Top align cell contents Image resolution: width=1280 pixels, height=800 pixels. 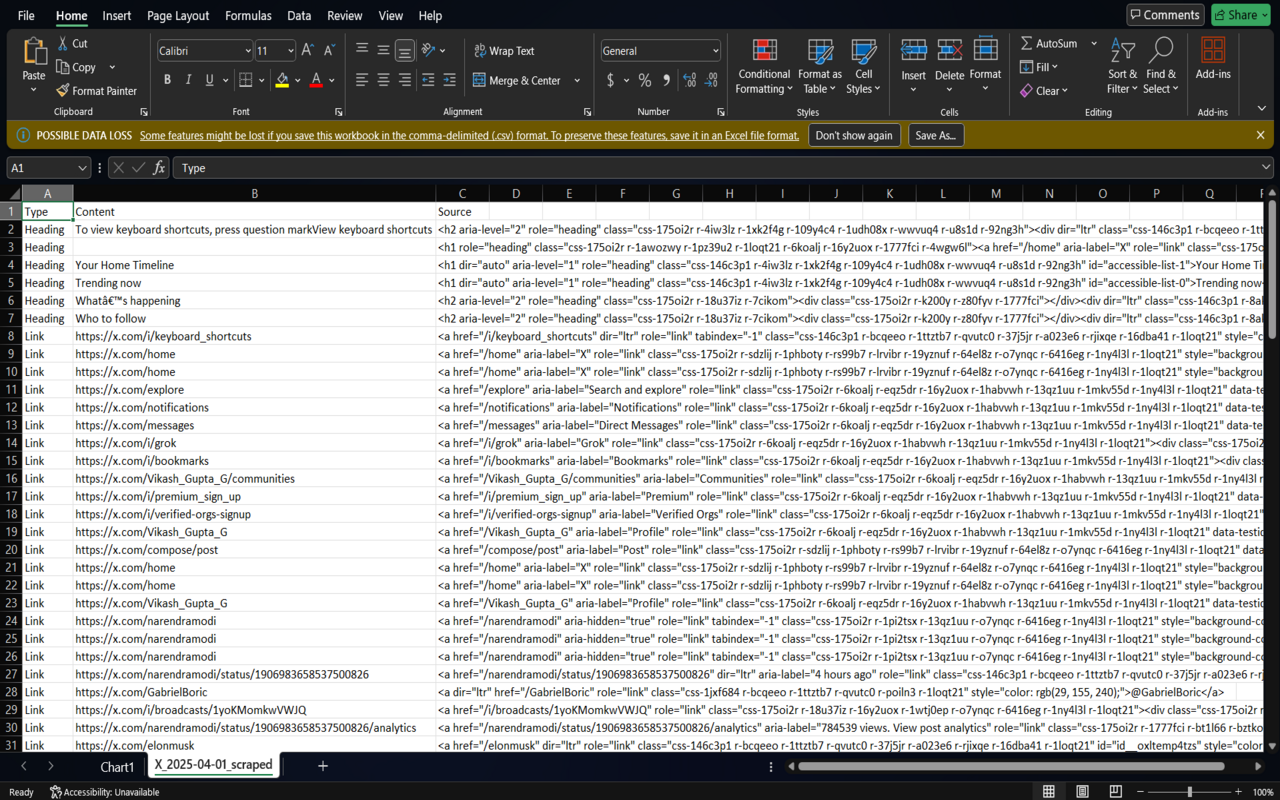coord(362,50)
